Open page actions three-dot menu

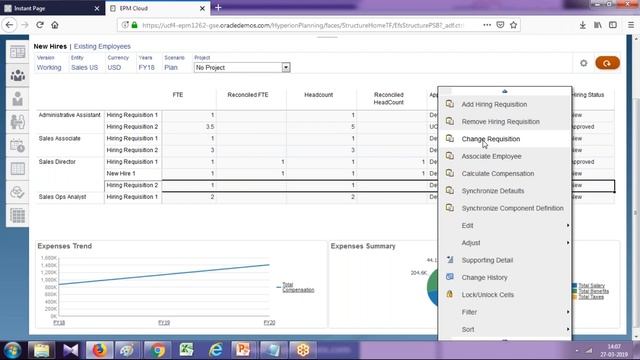click(487, 25)
